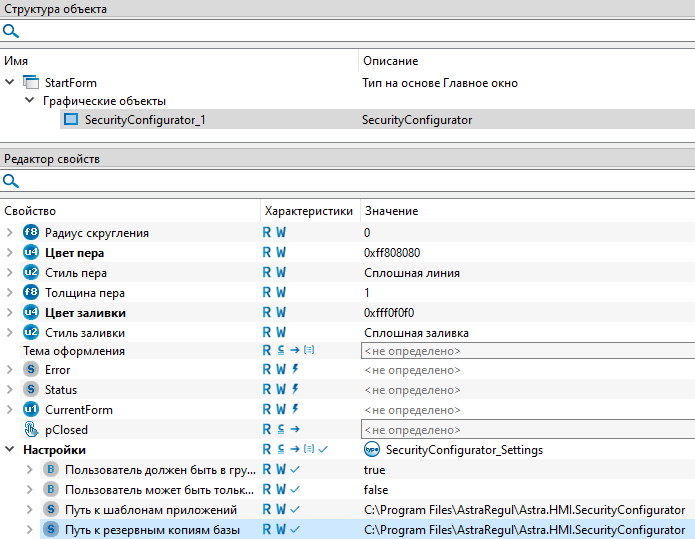This screenshot has height=539, width=695.
Task: Click the search field in Редактор свойств
Action: tap(350, 181)
